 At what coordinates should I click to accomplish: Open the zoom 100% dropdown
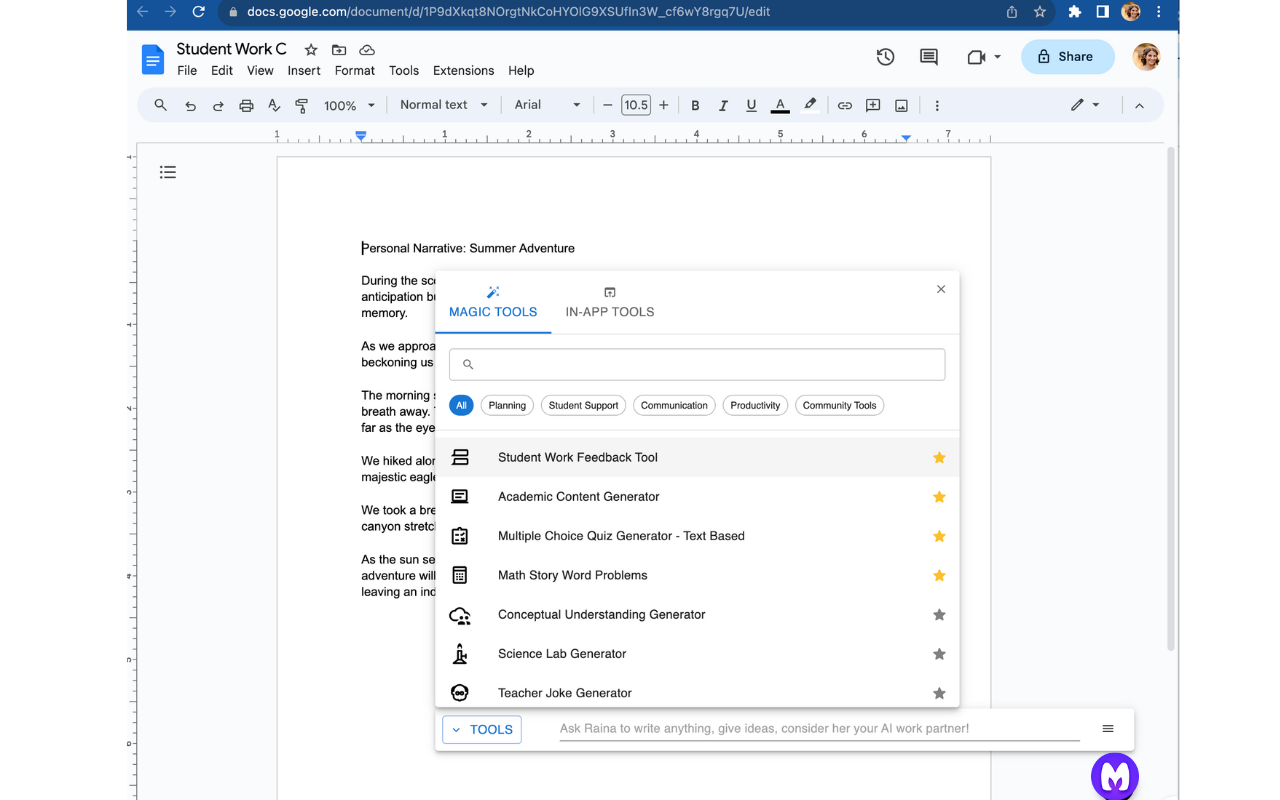point(349,105)
